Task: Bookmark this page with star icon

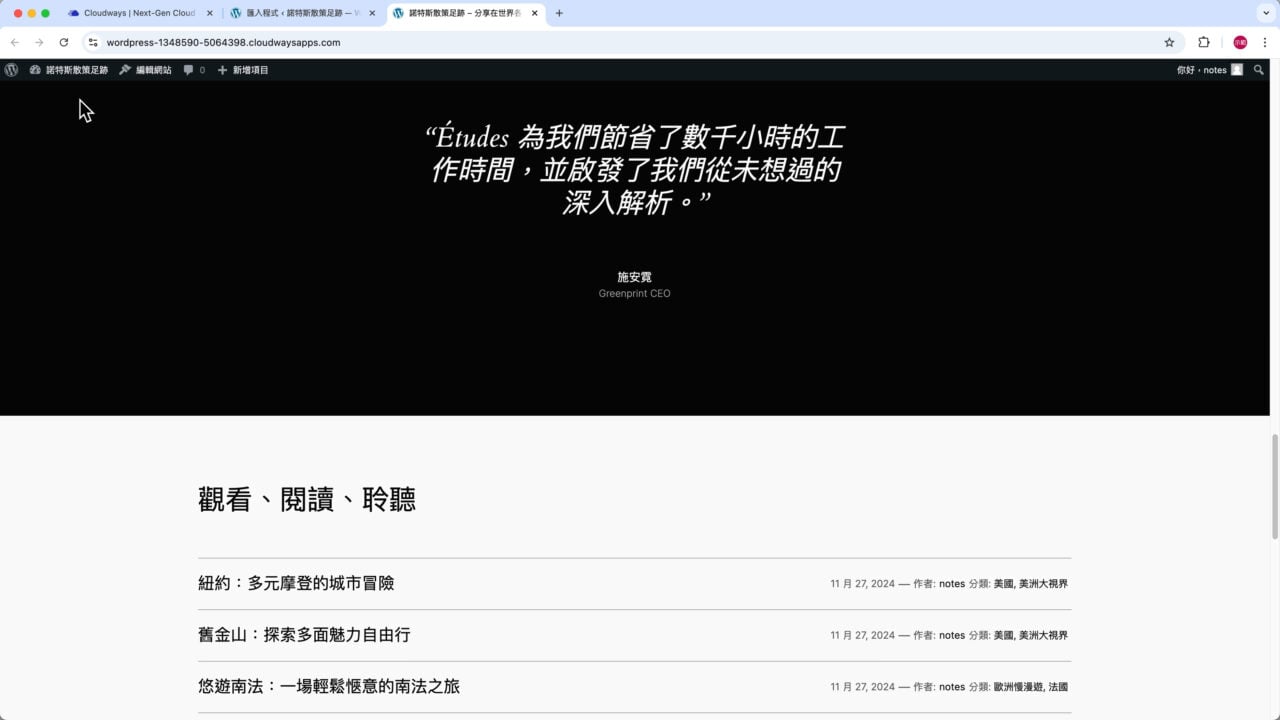Action: pyautogui.click(x=1169, y=43)
